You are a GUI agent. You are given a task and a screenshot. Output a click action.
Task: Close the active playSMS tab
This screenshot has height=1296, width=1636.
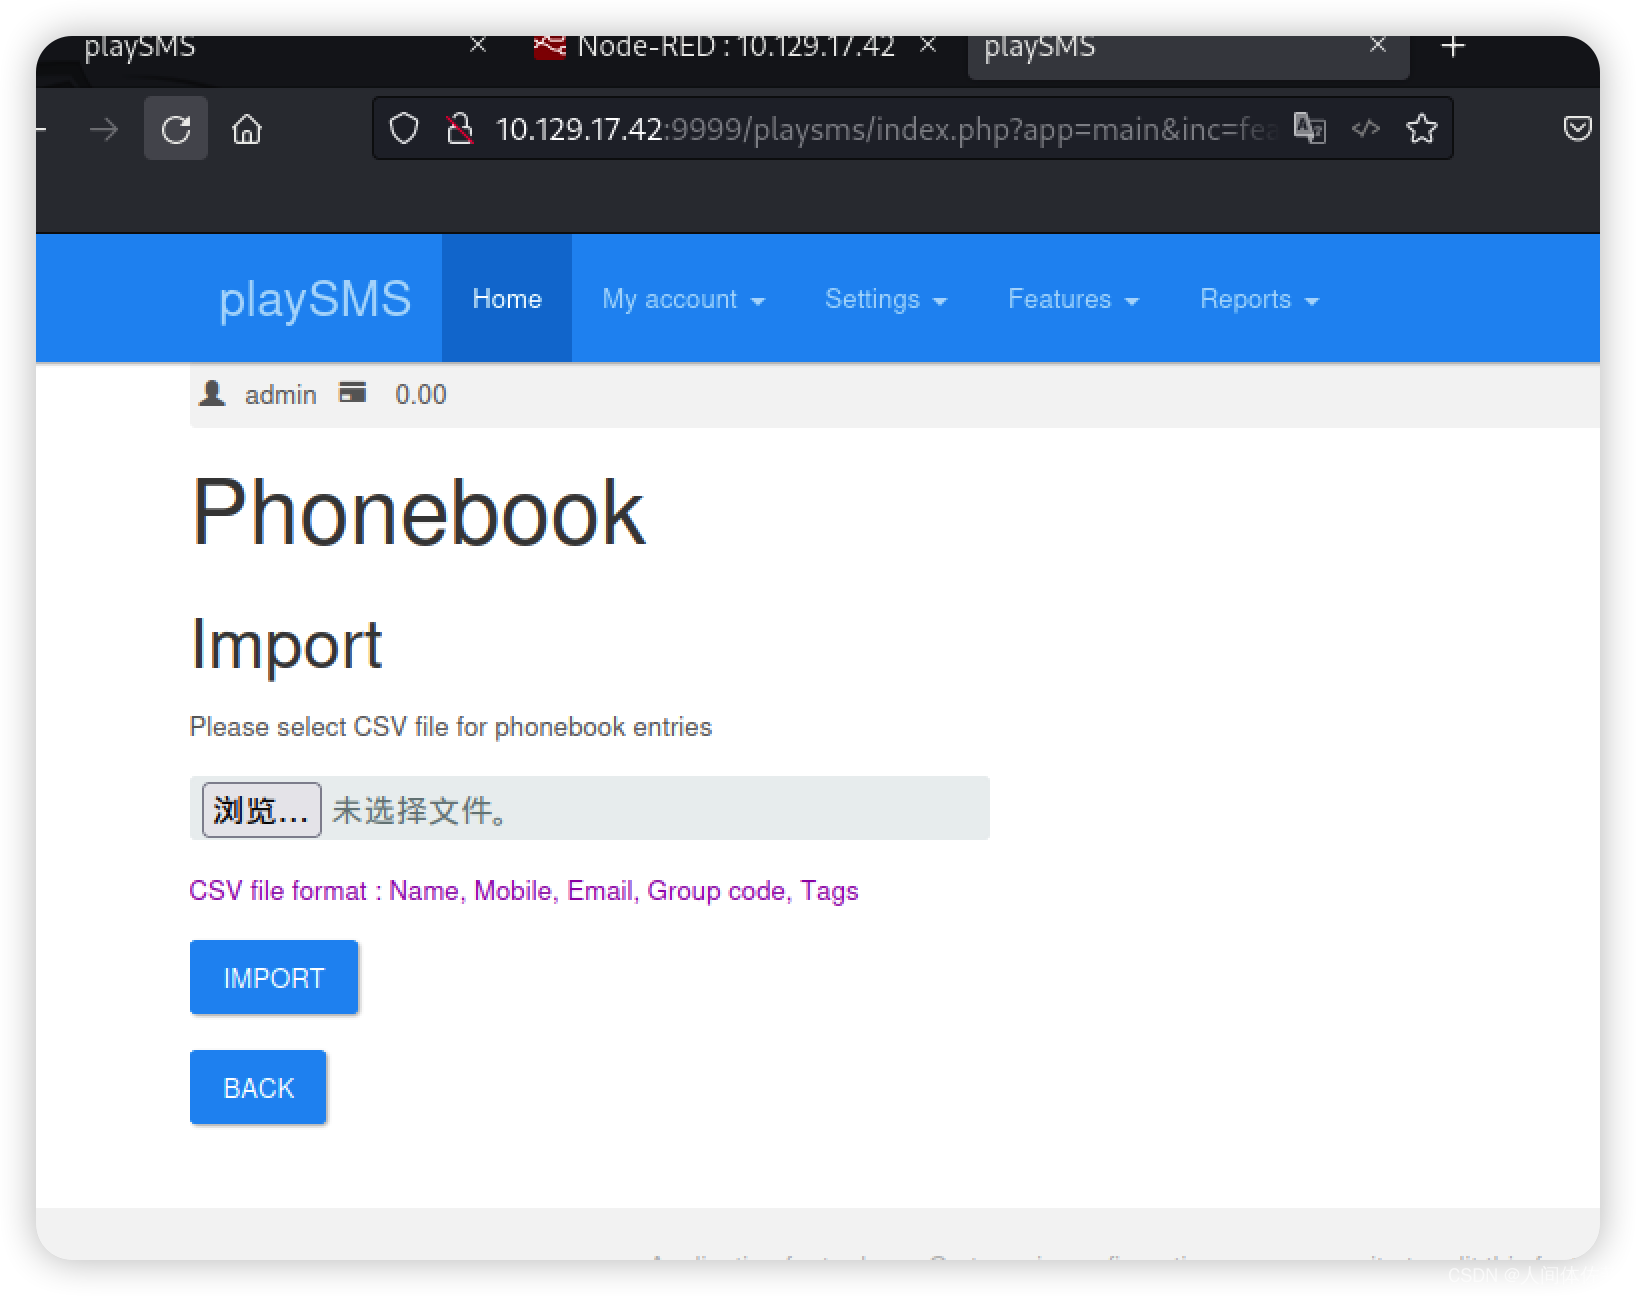coord(1378,45)
